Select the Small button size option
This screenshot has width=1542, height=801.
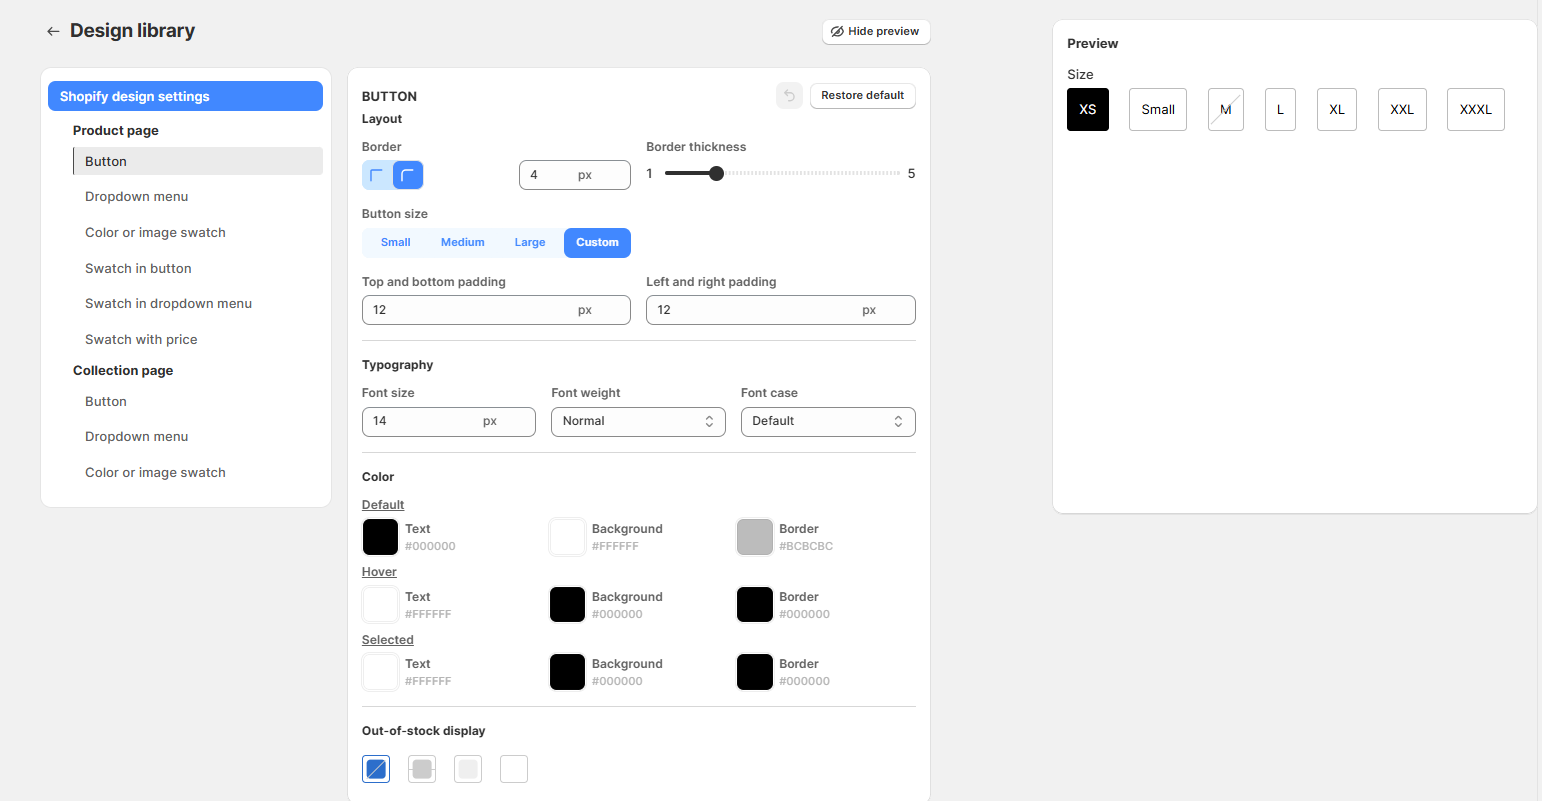(395, 243)
